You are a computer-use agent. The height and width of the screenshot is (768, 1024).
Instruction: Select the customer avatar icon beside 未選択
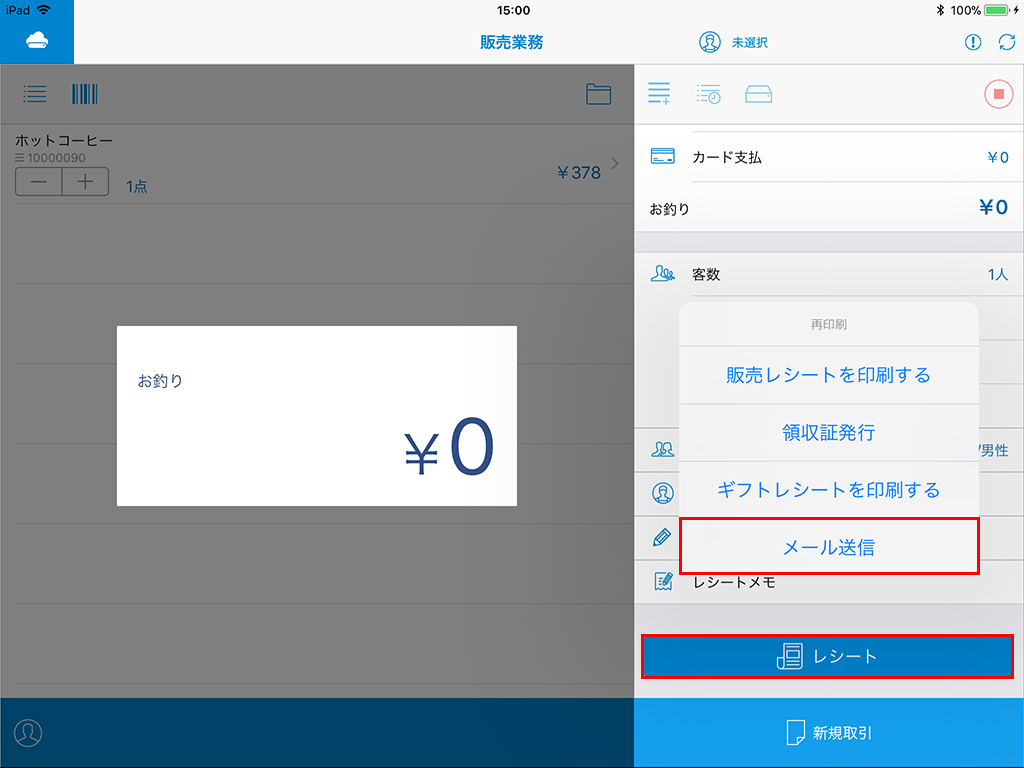710,42
